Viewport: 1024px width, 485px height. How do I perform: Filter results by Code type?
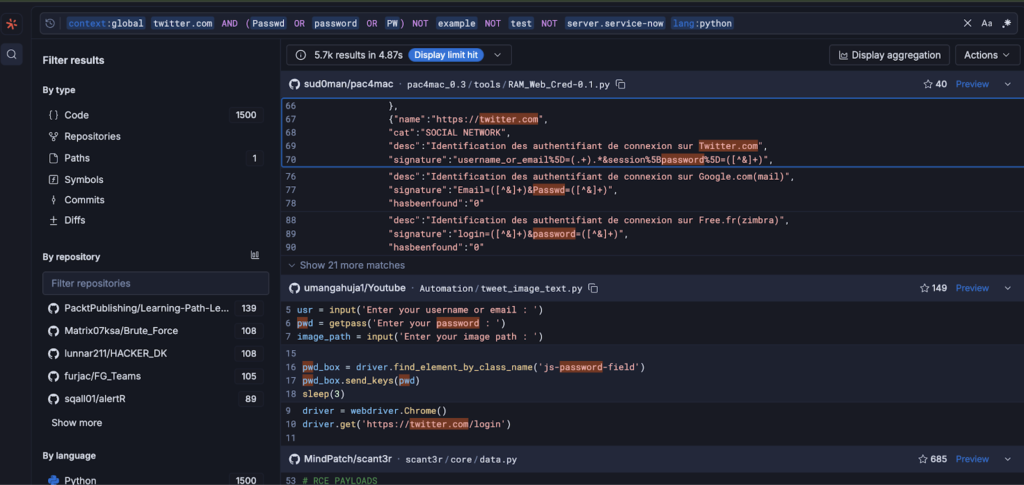[x=153, y=116]
